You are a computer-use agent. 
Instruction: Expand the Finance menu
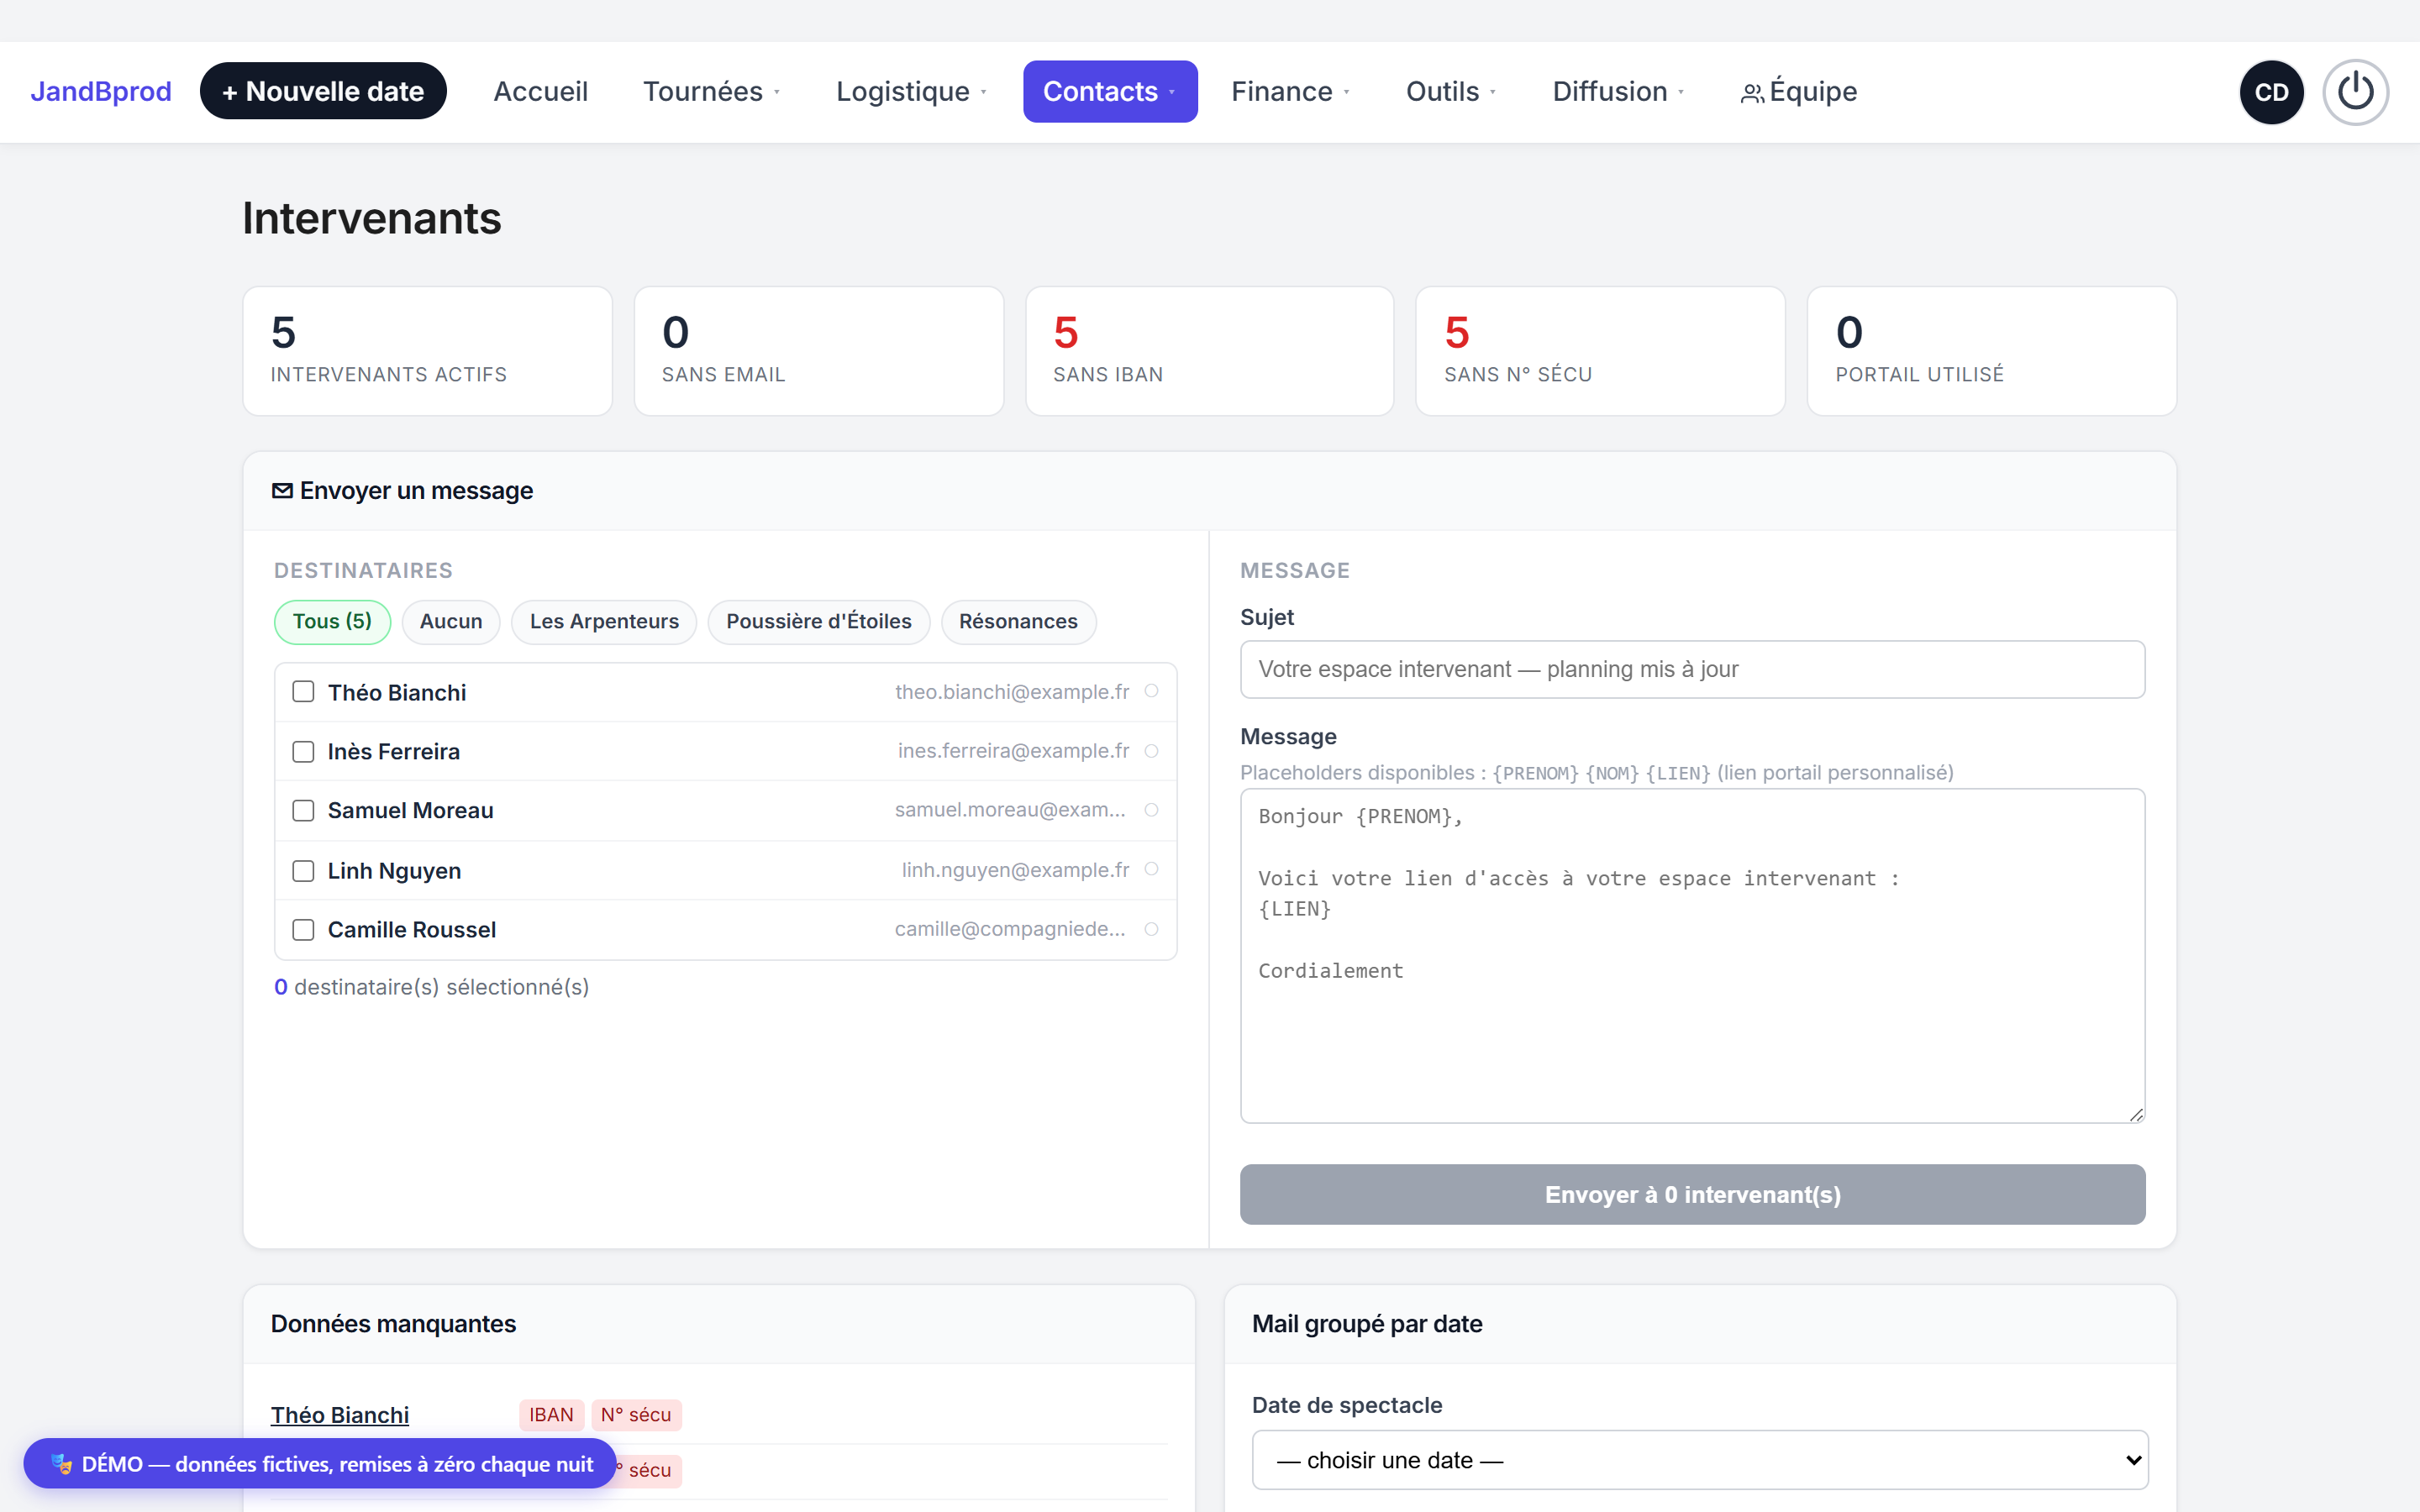(1290, 91)
